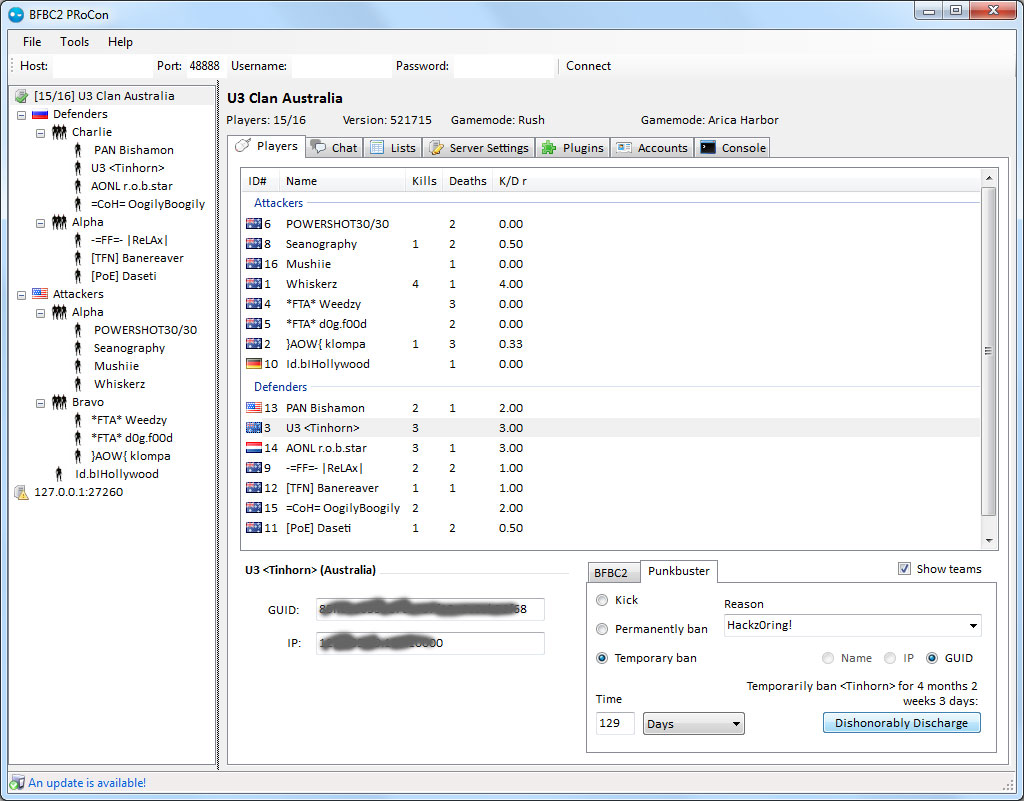This screenshot has height=801, width=1024.
Task: Select the [TFN] Banereaver row in player list
Action: click(611, 488)
